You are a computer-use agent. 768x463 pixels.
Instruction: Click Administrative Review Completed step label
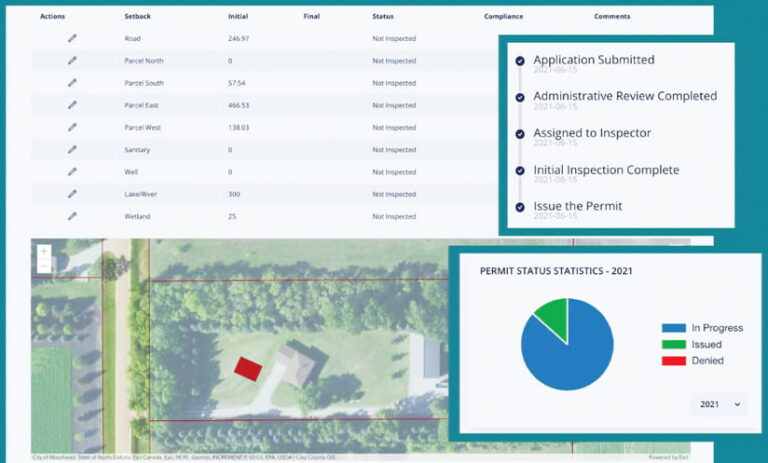click(x=625, y=96)
